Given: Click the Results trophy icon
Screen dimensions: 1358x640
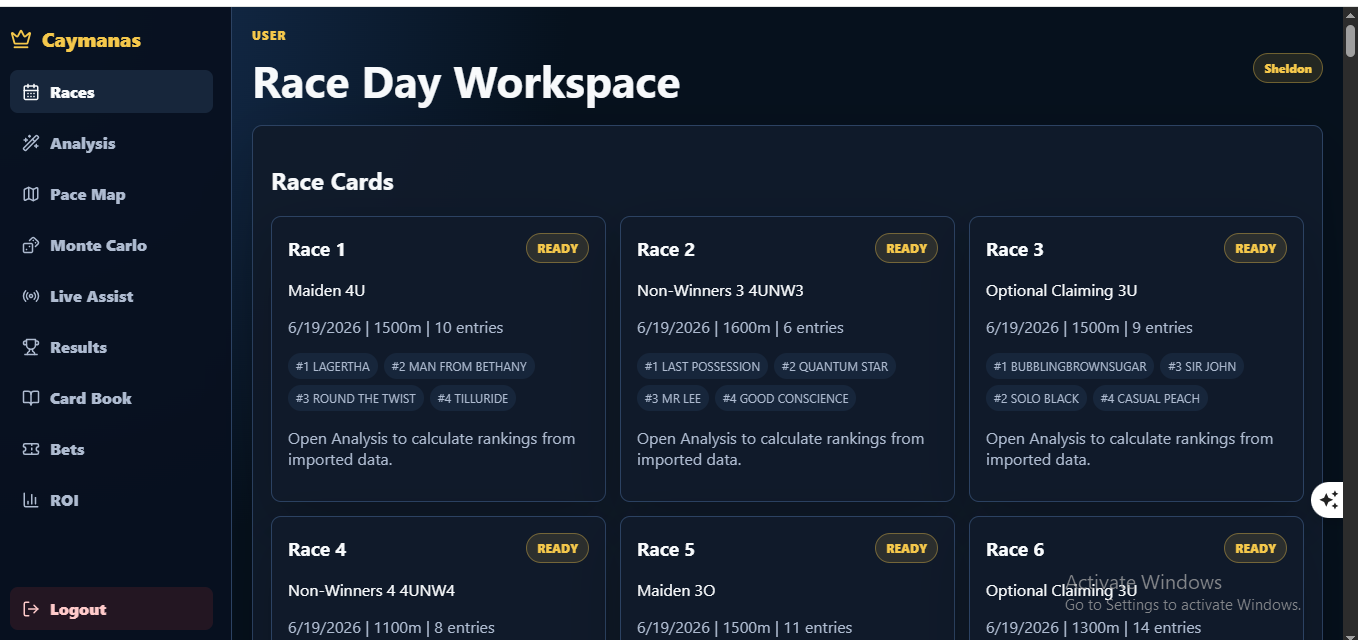Looking at the screenshot, I should coord(31,347).
